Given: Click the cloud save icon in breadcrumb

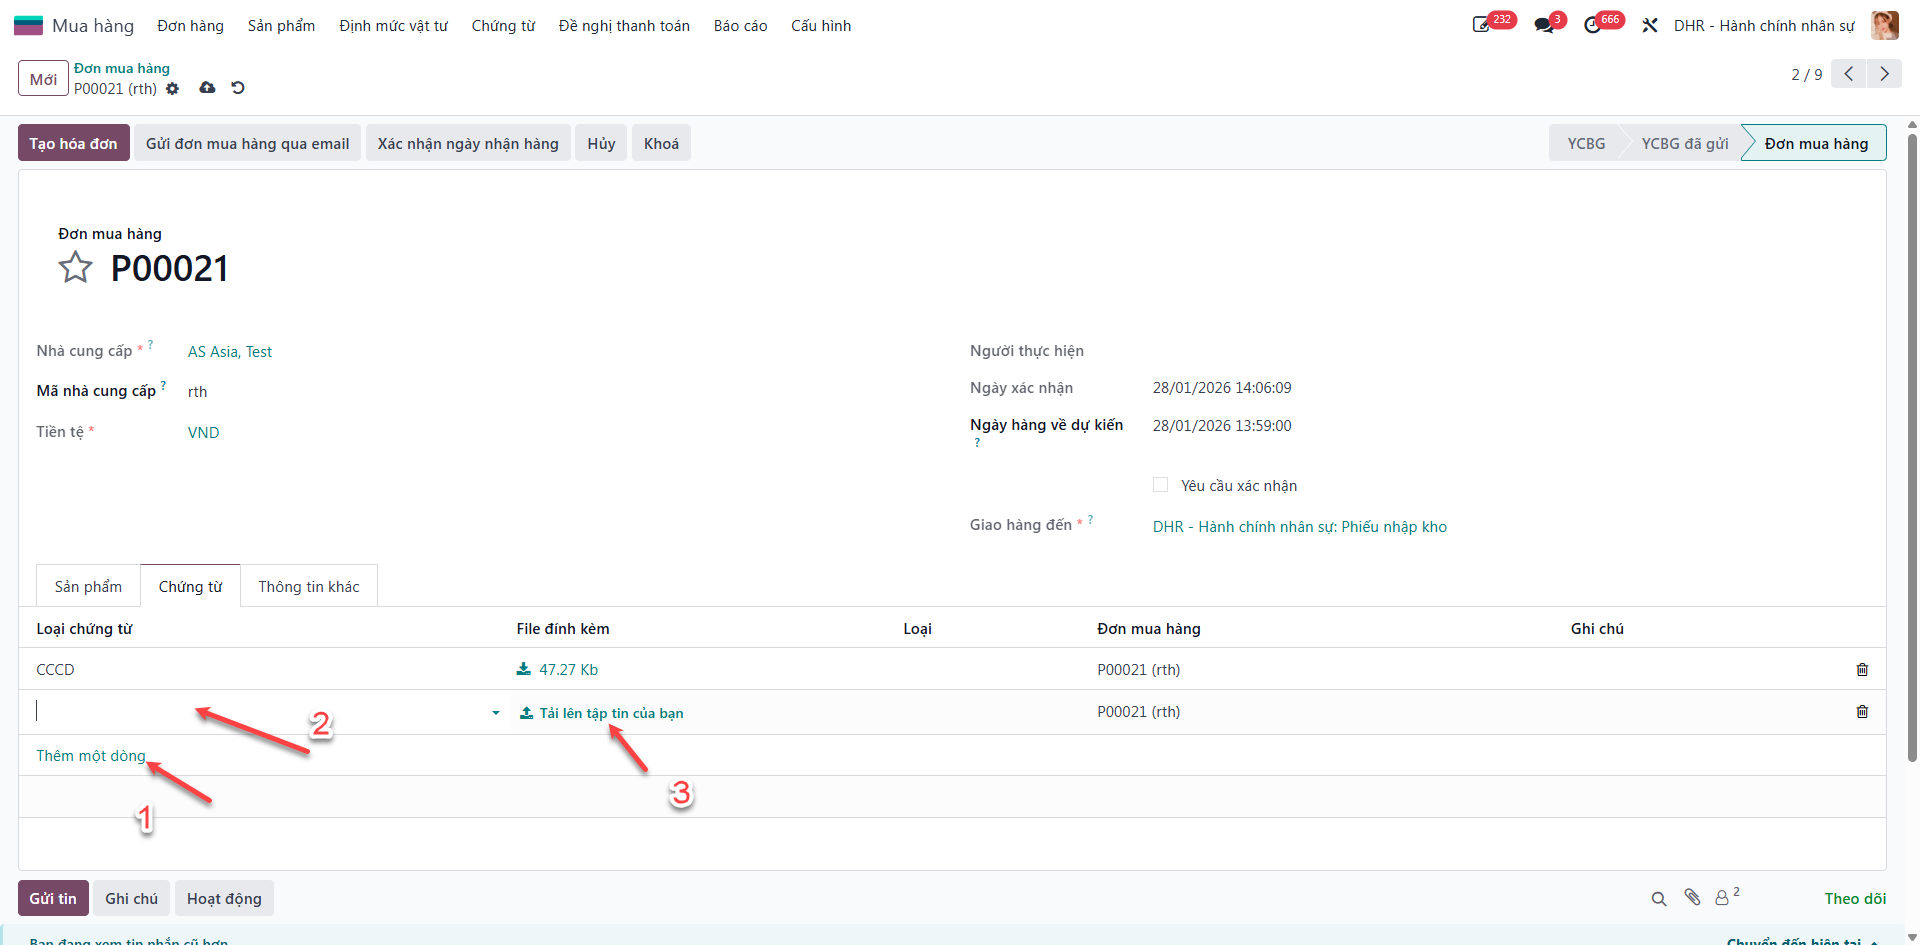Looking at the screenshot, I should [x=207, y=88].
